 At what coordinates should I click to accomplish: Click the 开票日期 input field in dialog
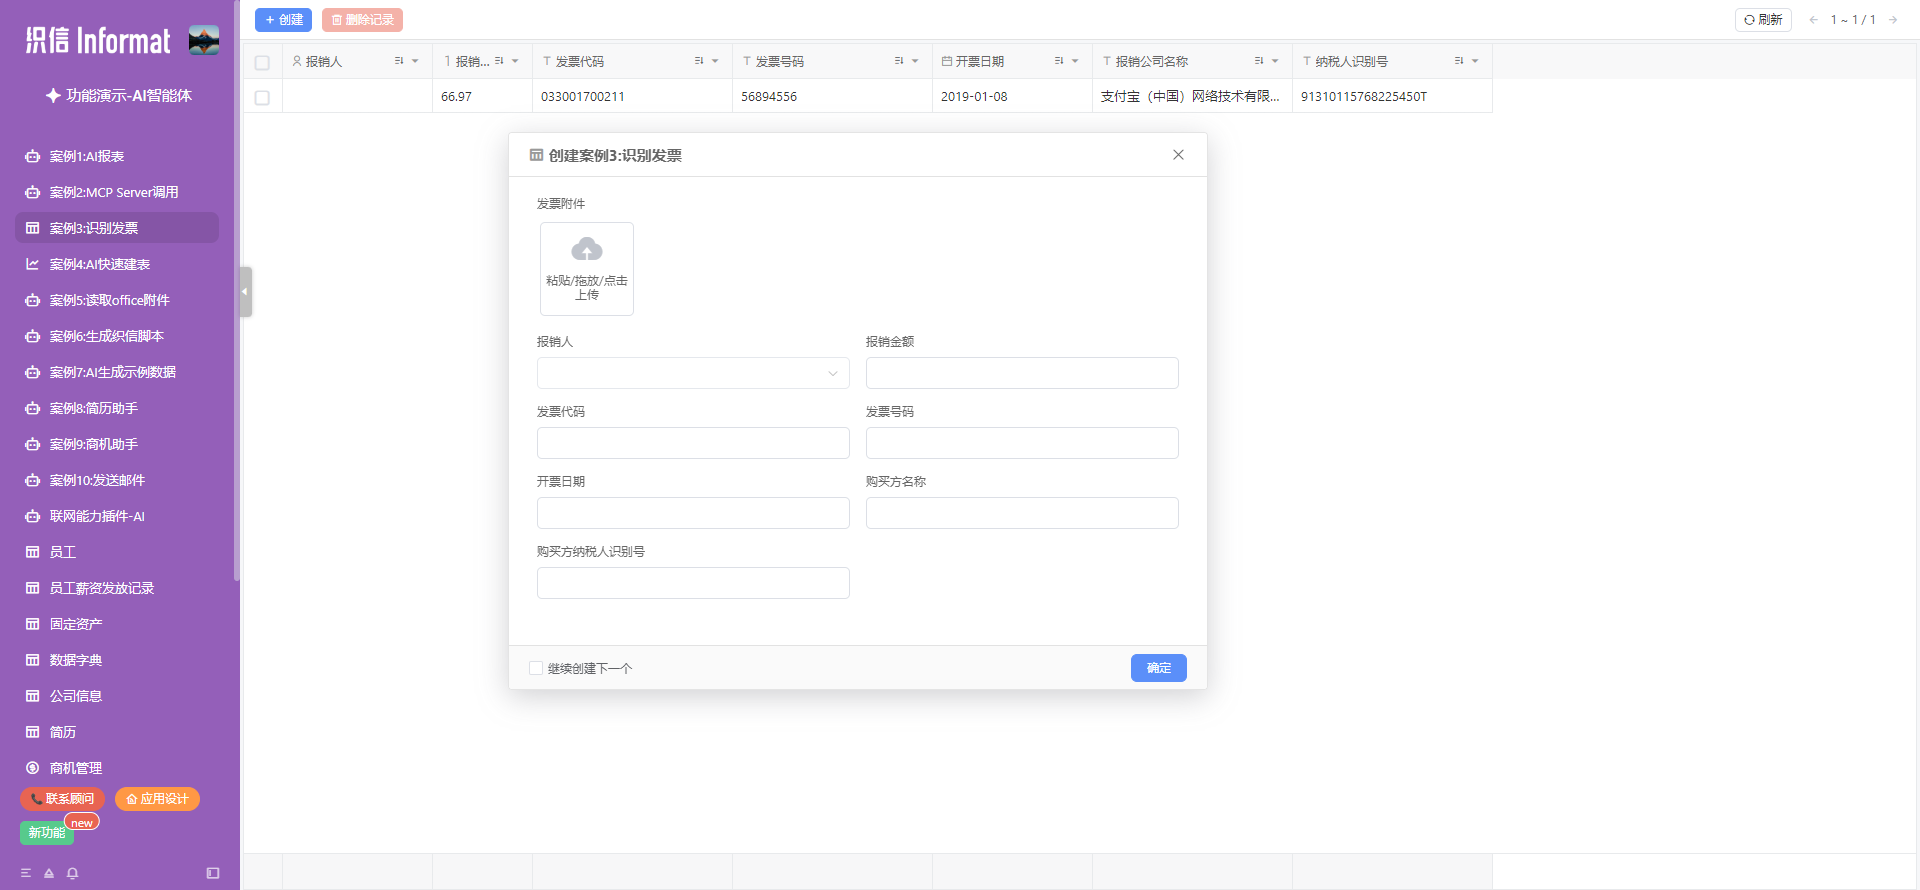[693, 513]
